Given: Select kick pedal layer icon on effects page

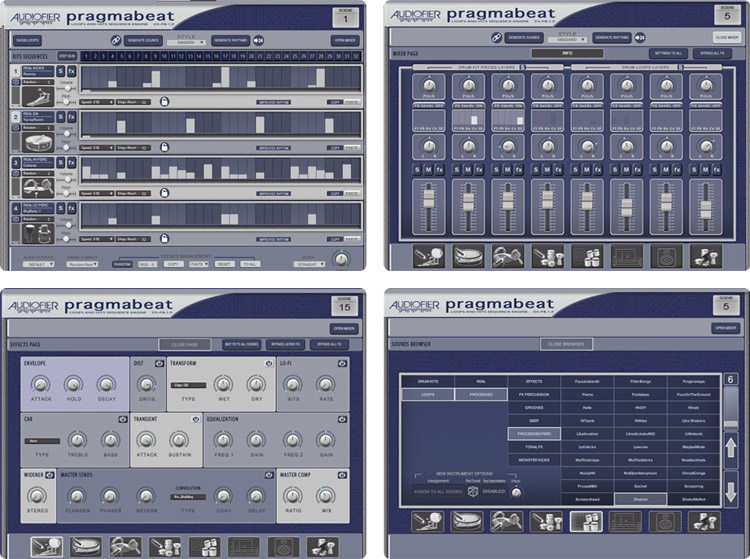Looking at the screenshot, I should click(x=47, y=547).
